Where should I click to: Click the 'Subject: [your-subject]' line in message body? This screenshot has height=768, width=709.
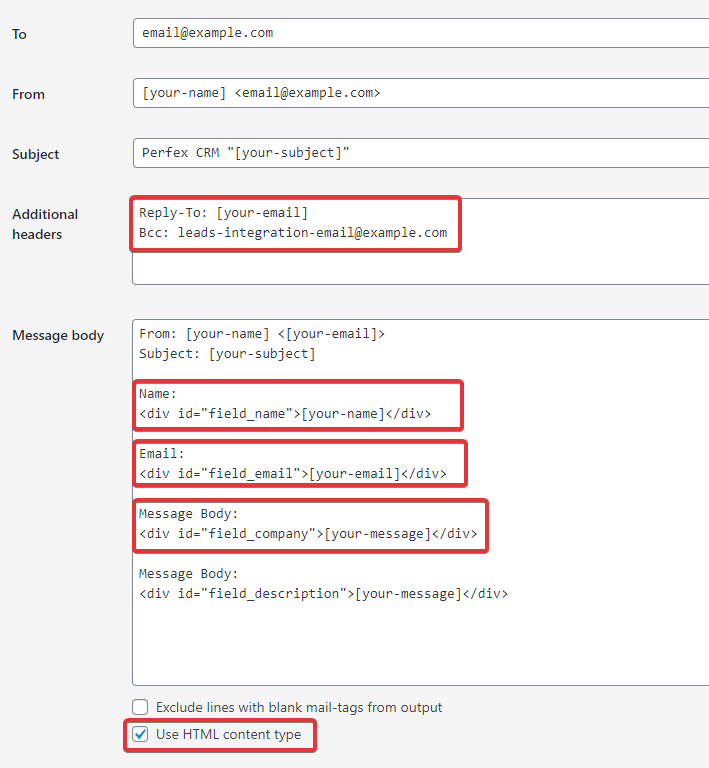point(227,354)
